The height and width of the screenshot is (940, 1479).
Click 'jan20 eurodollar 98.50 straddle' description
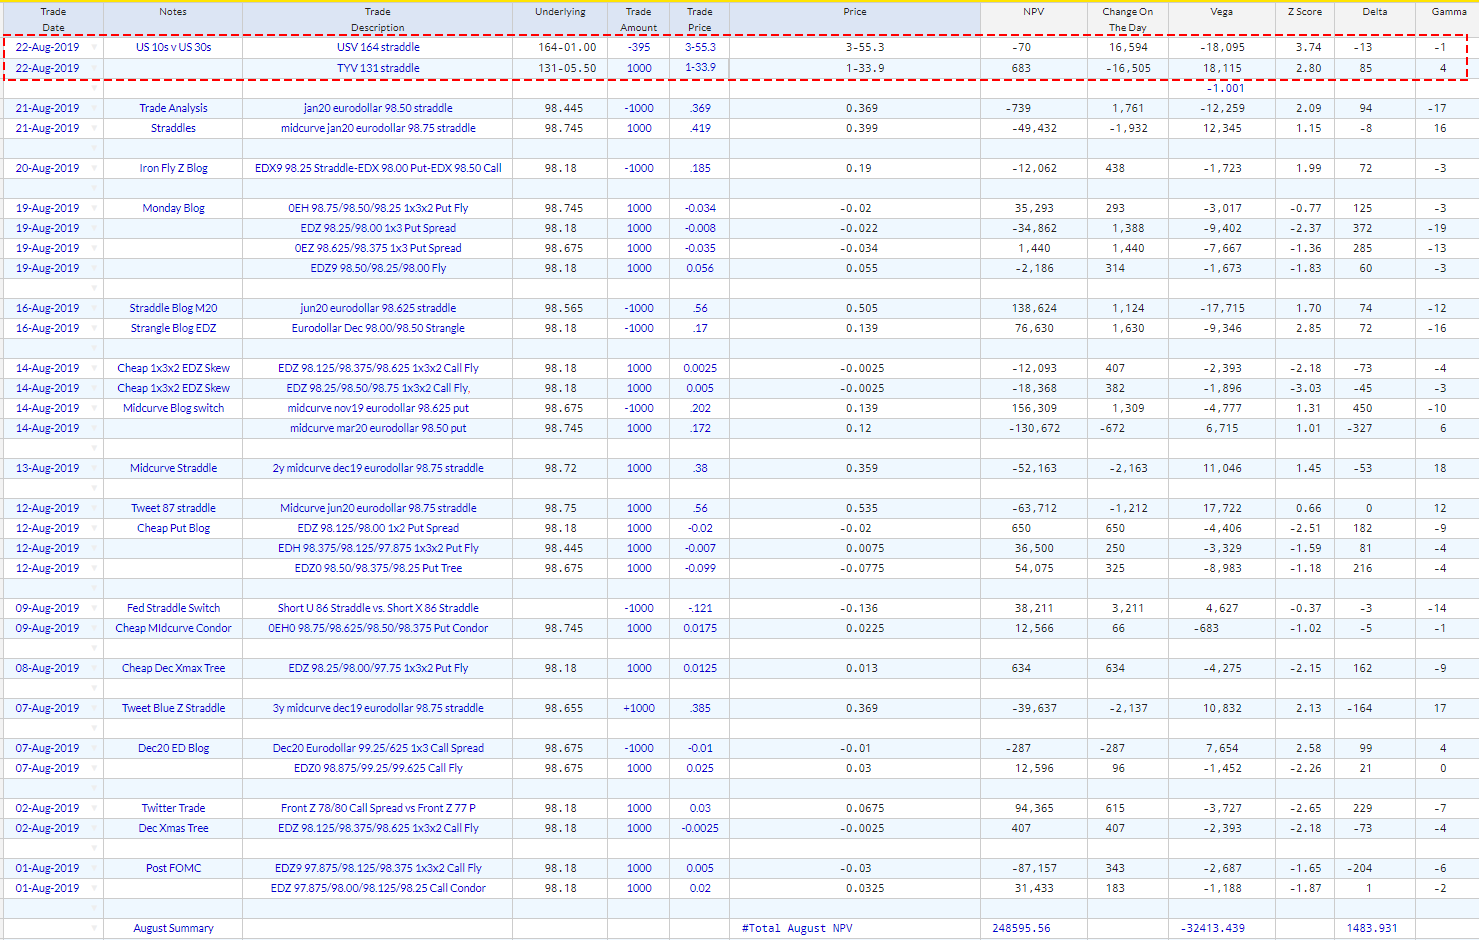378,108
